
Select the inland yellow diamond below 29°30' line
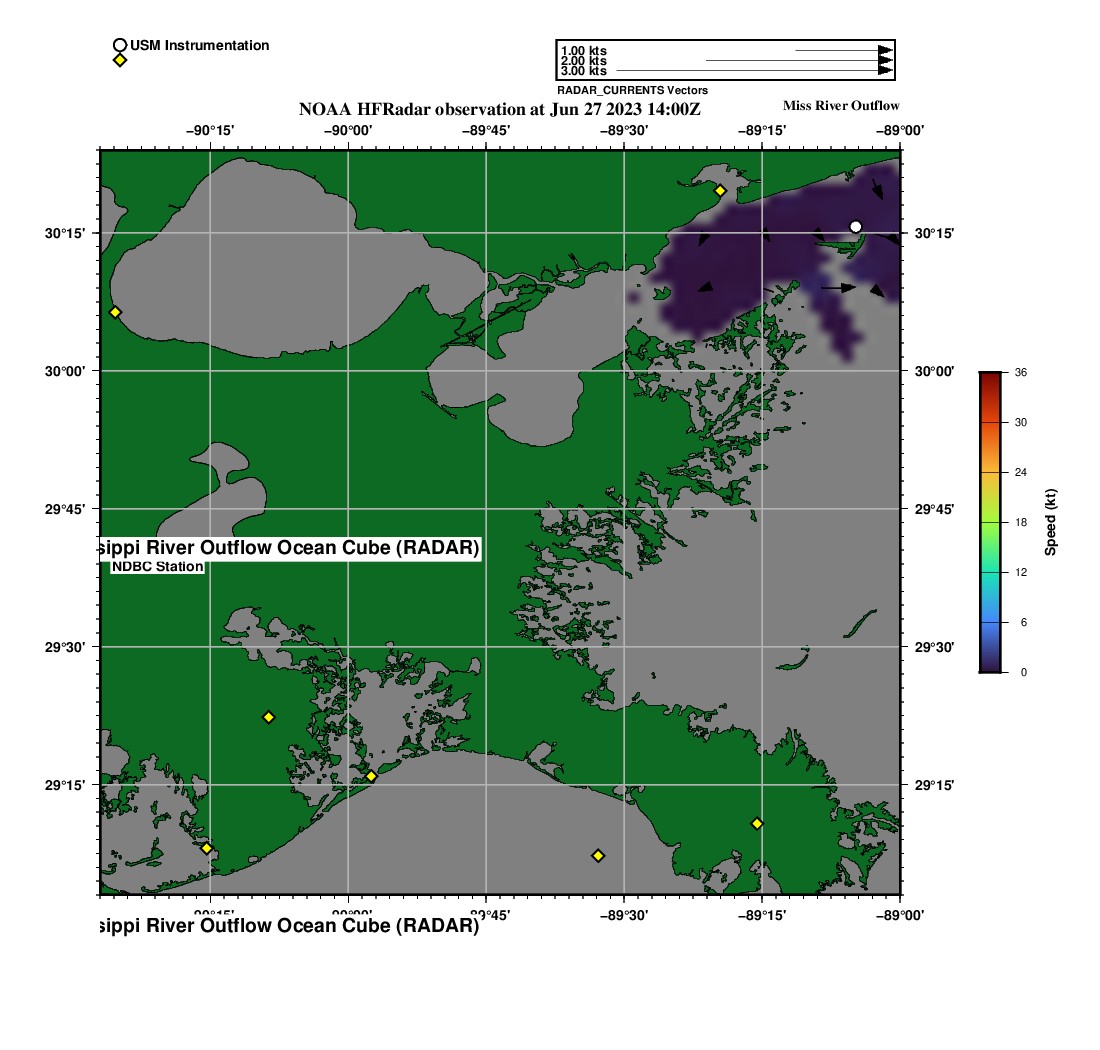coord(268,717)
